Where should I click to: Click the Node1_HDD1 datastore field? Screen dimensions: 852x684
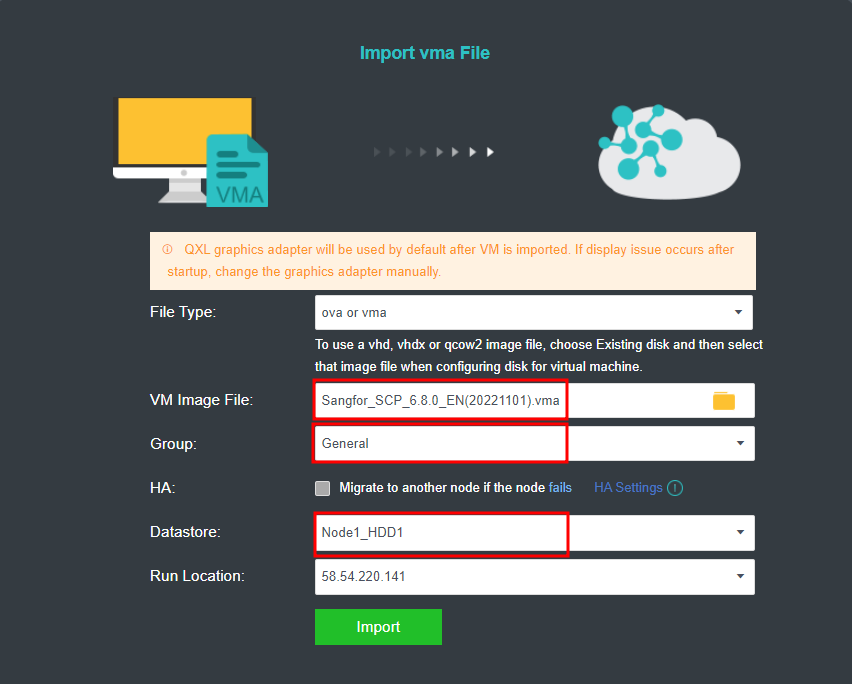coord(535,532)
